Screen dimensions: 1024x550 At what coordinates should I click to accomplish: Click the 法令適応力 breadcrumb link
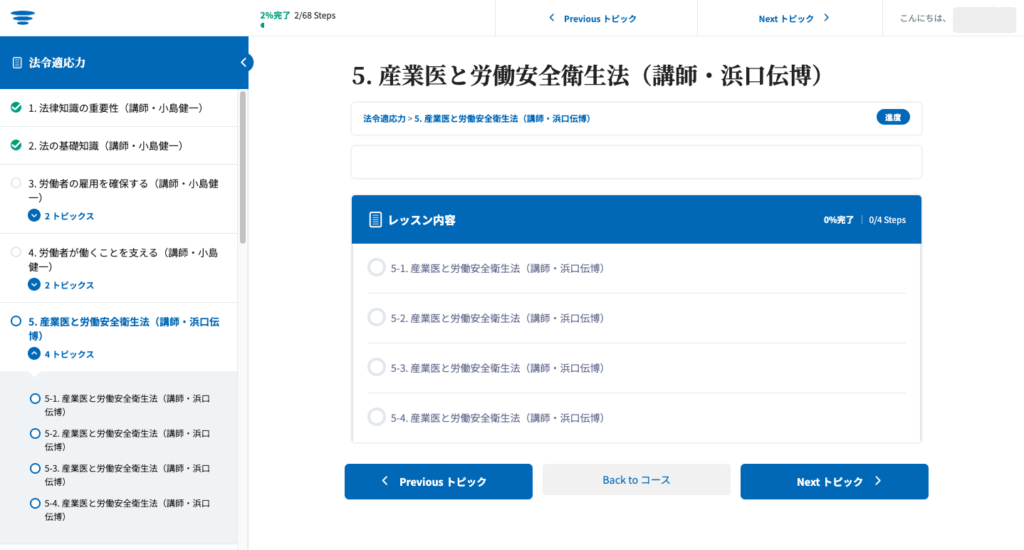[384, 119]
